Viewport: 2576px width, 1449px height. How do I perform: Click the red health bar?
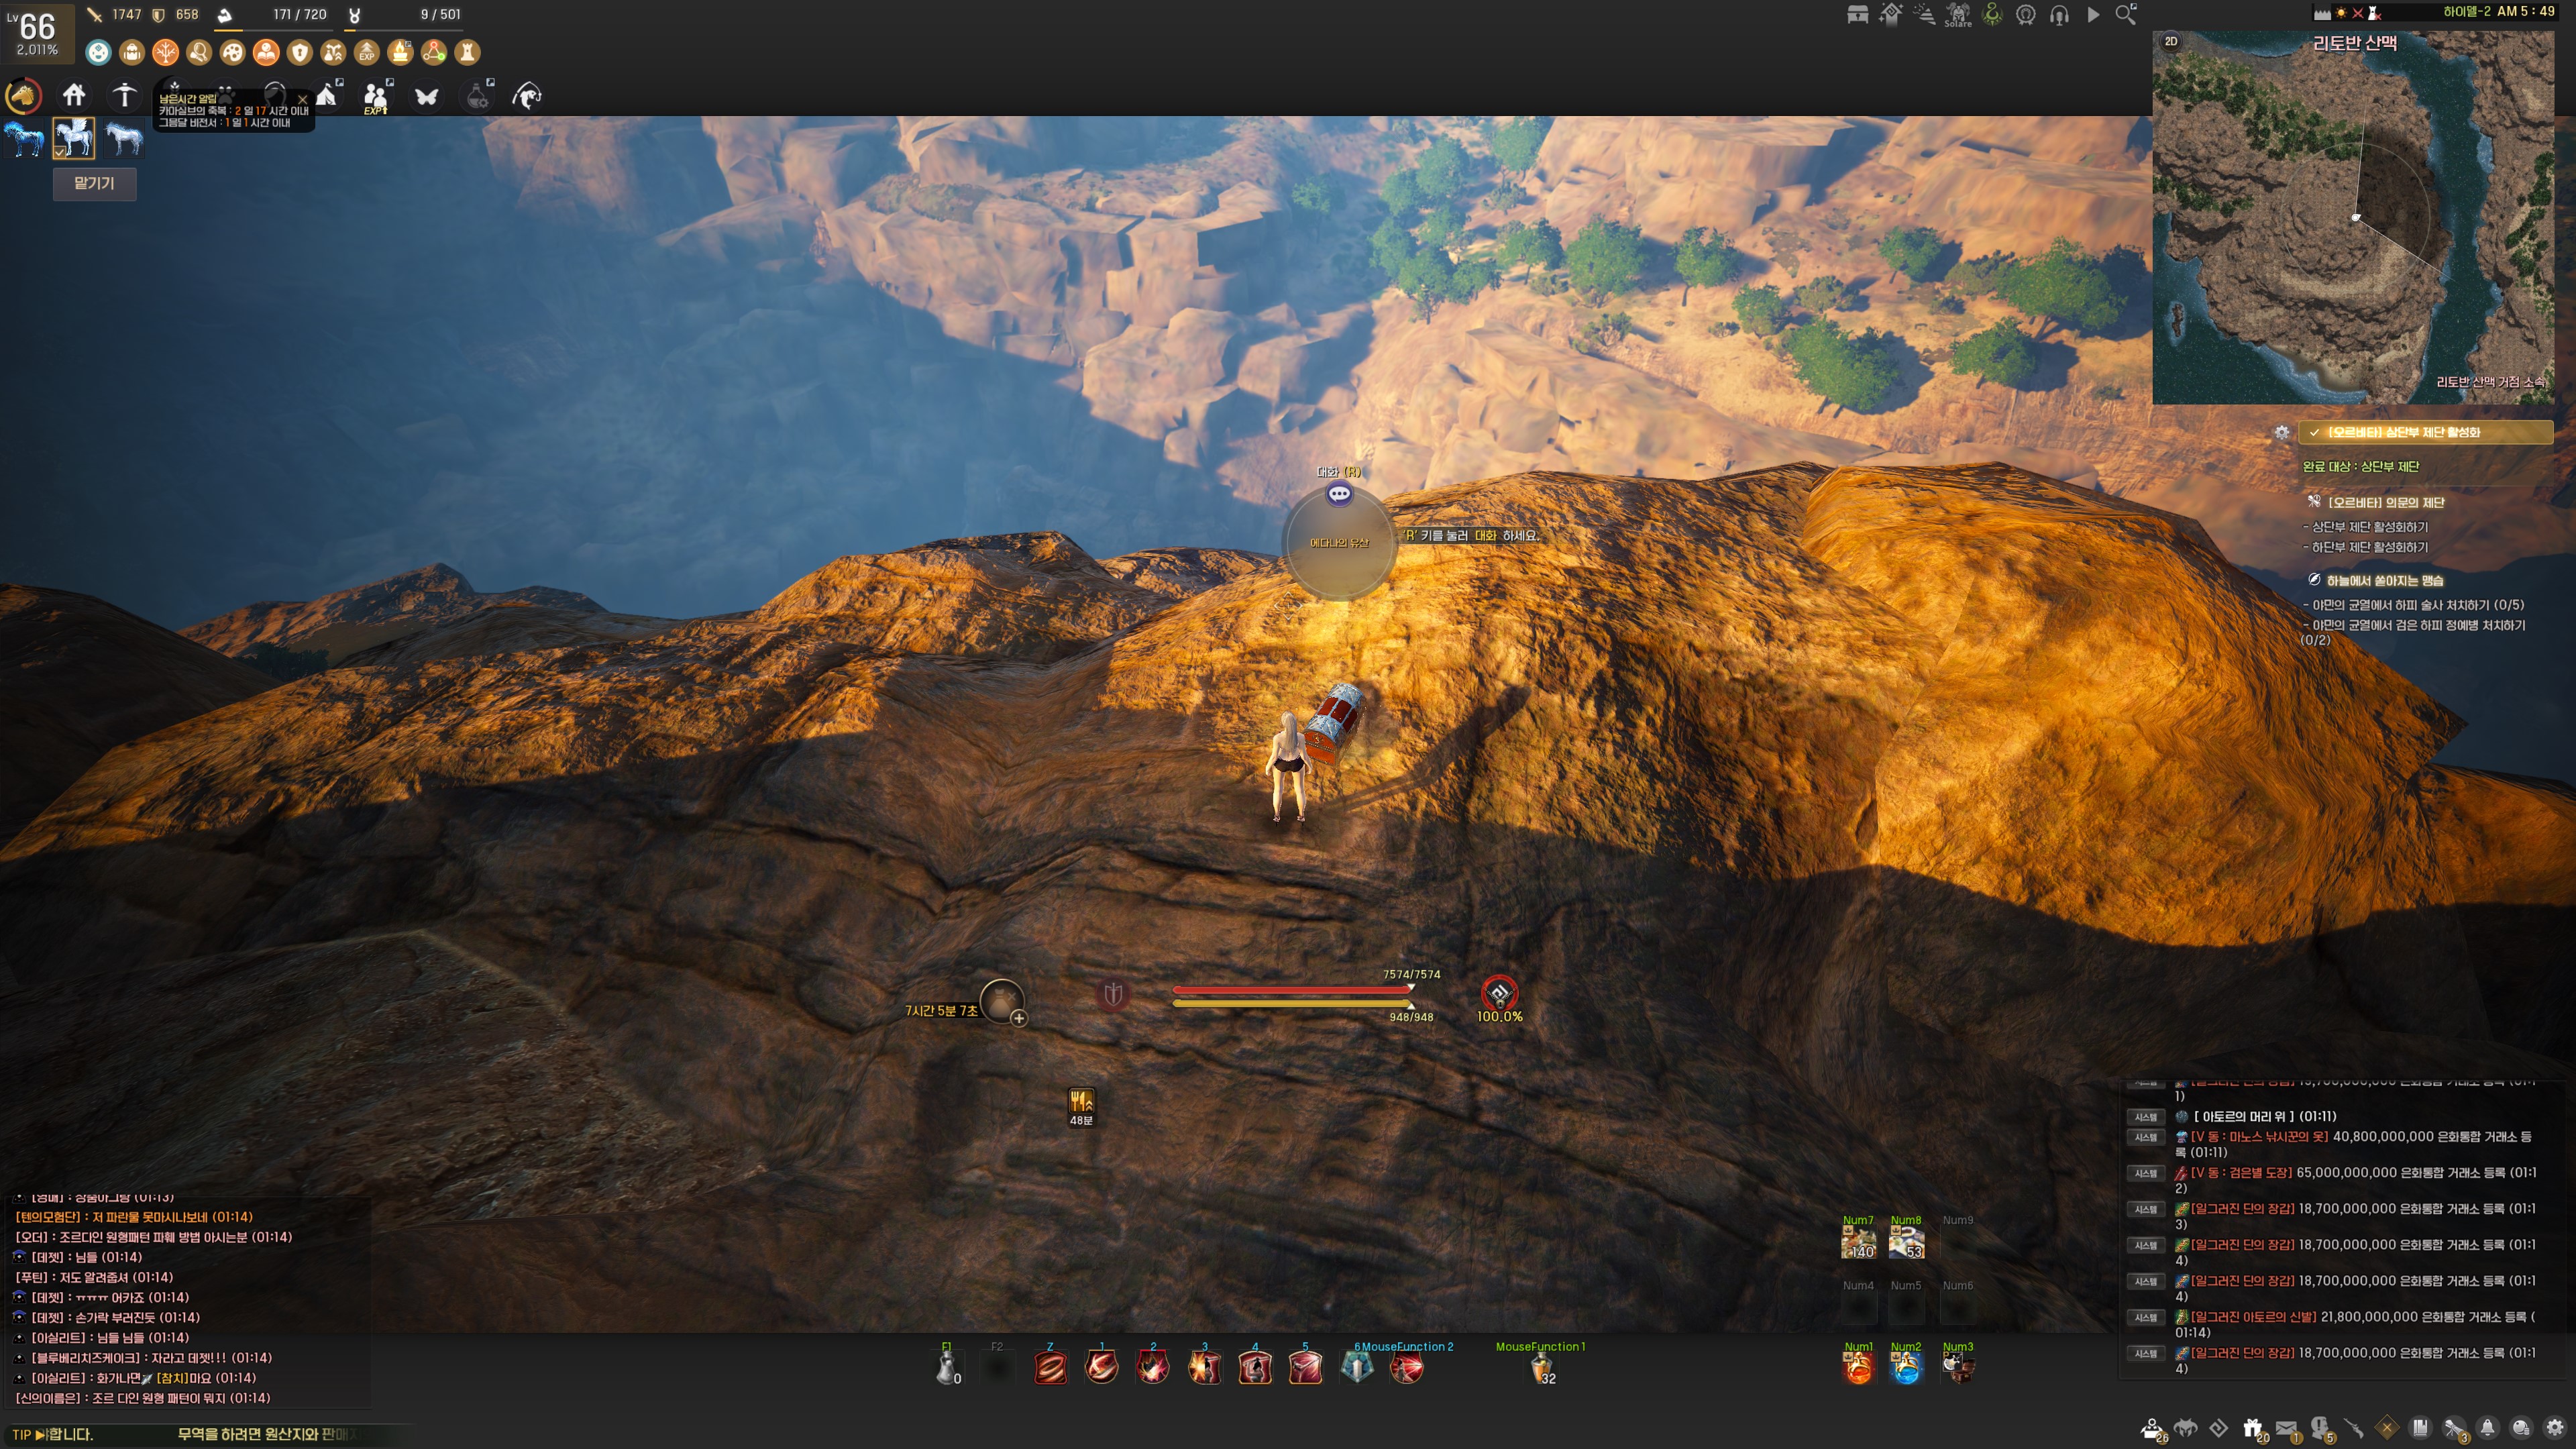[x=1292, y=989]
